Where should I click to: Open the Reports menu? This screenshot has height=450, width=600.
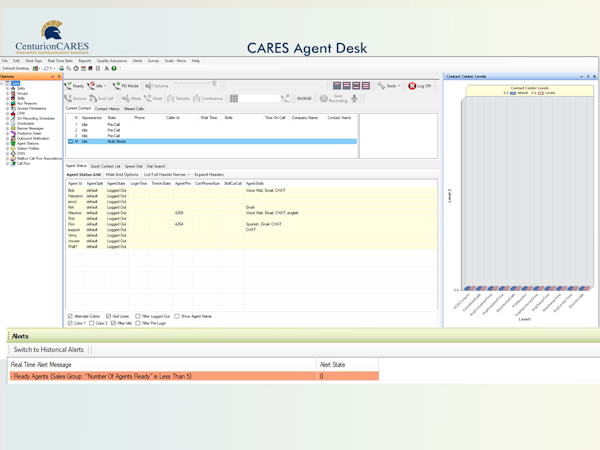85,61
